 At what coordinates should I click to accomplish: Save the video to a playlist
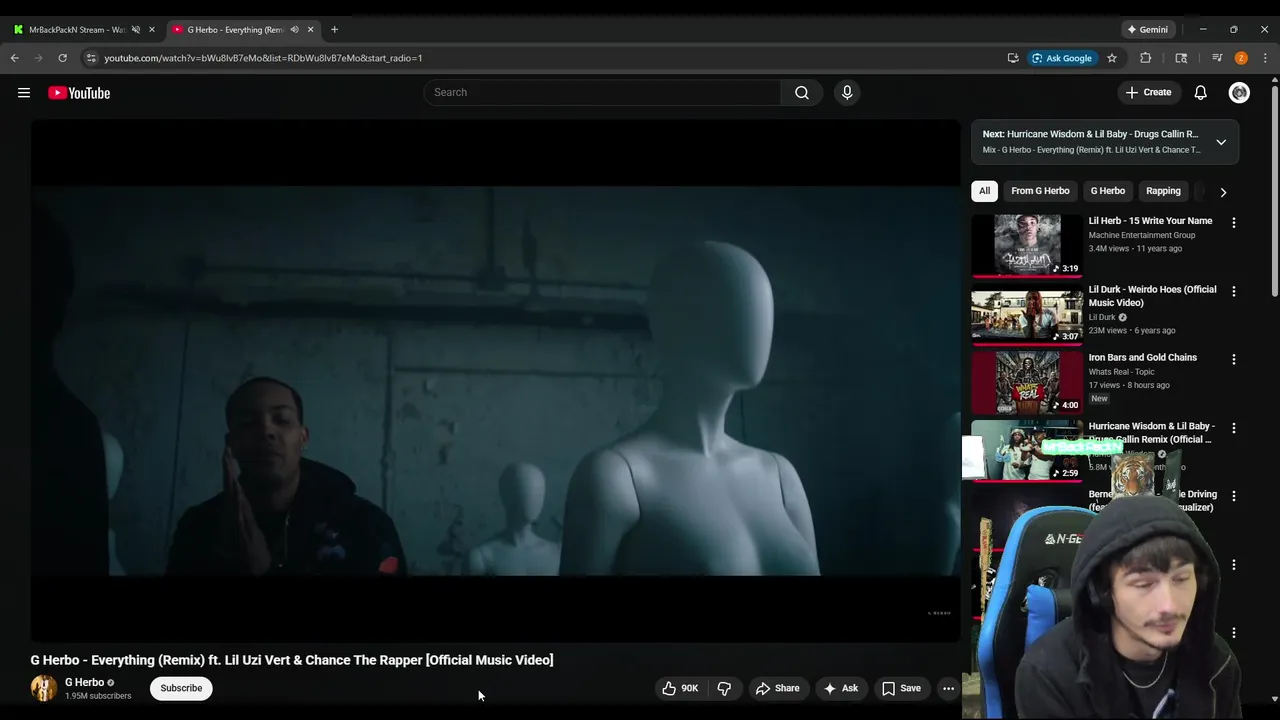coord(901,688)
